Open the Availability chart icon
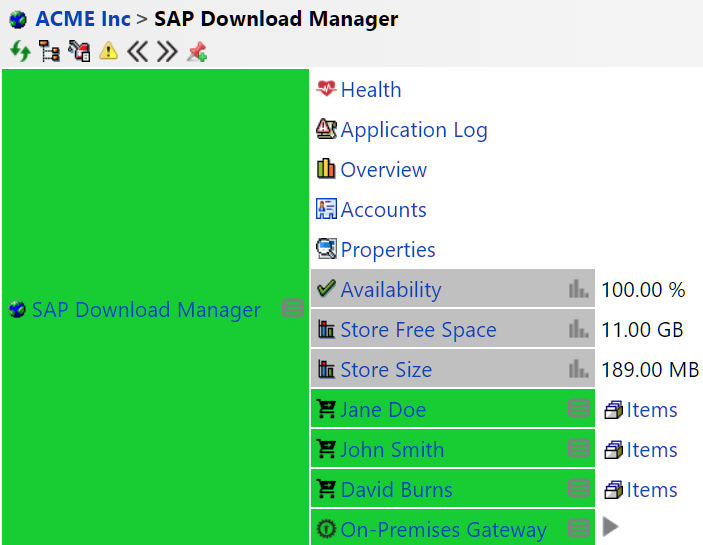 (x=578, y=290)
